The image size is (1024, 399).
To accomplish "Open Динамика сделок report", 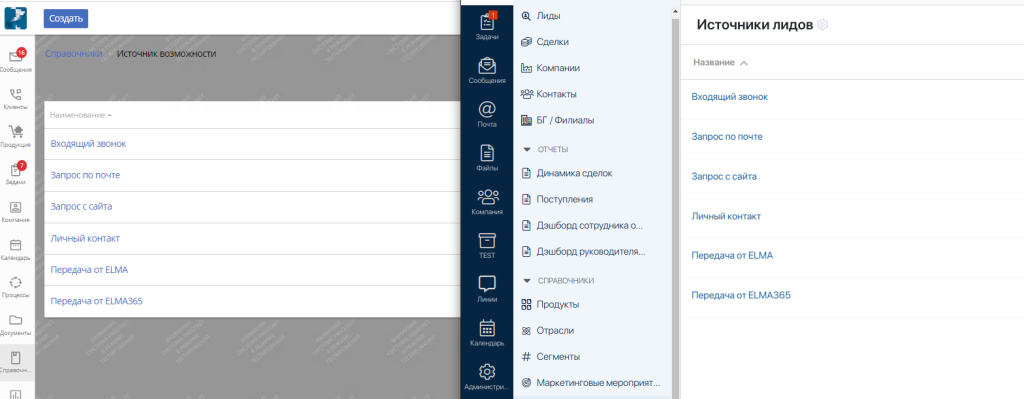I will pyautogui.click(x=567, y=173).
